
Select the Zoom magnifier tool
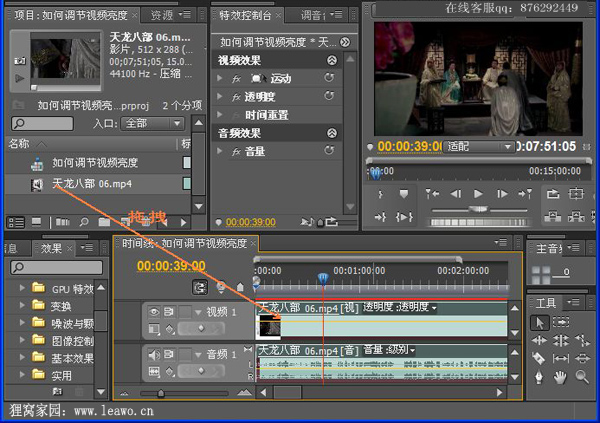point(582,377)
